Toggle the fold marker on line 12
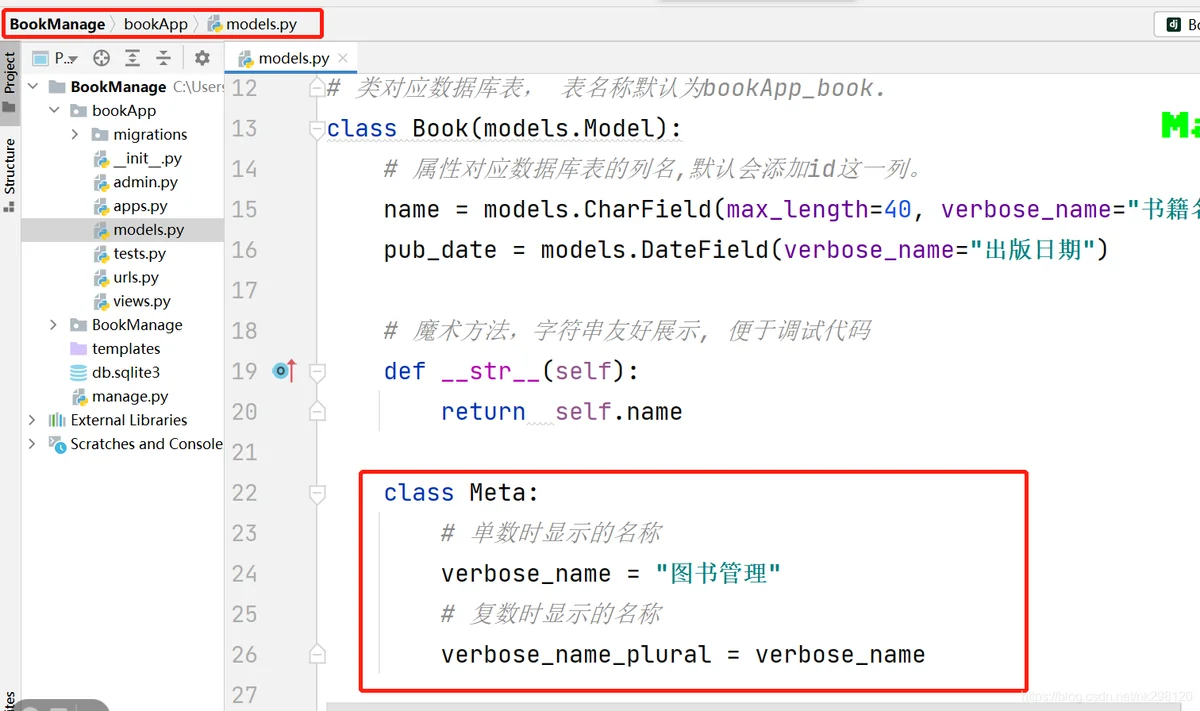Image resolution: width=1200 pixels, height=711 pixels. tap(317, 89)
